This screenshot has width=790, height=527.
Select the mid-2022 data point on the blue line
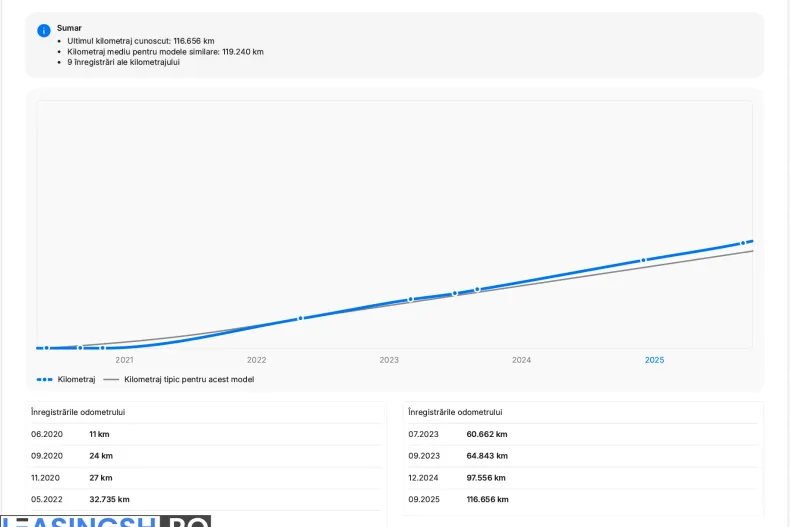(x=300, y=318)
